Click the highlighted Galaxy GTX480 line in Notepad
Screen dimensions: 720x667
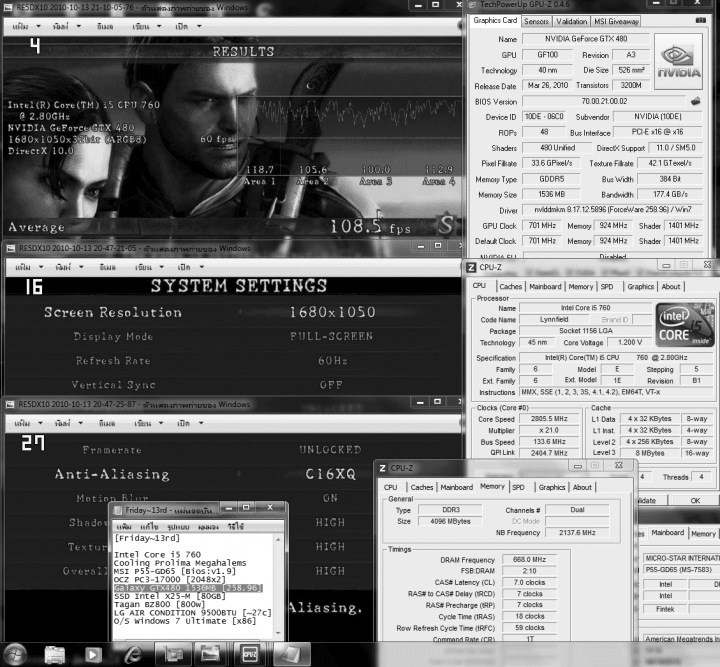(x=188, y=588)
